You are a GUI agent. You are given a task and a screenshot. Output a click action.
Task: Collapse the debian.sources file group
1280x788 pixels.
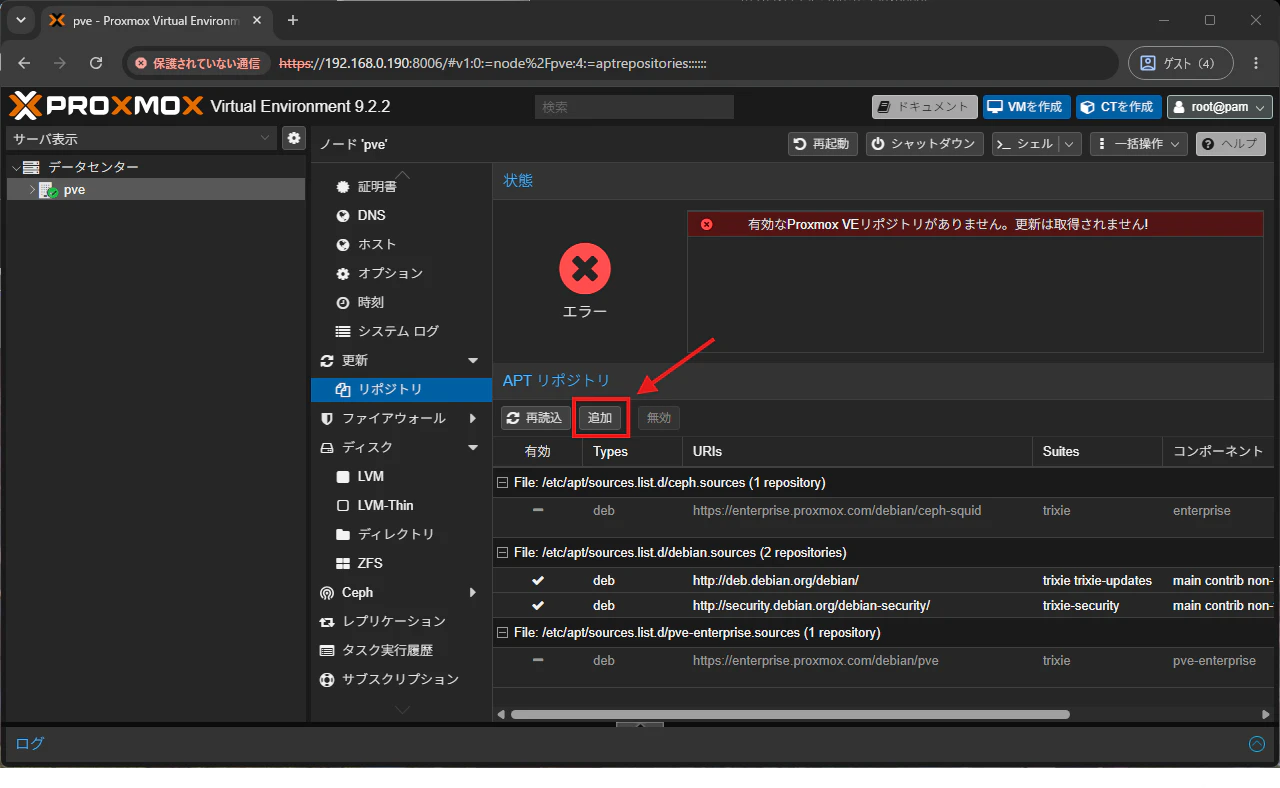point(503,553)
